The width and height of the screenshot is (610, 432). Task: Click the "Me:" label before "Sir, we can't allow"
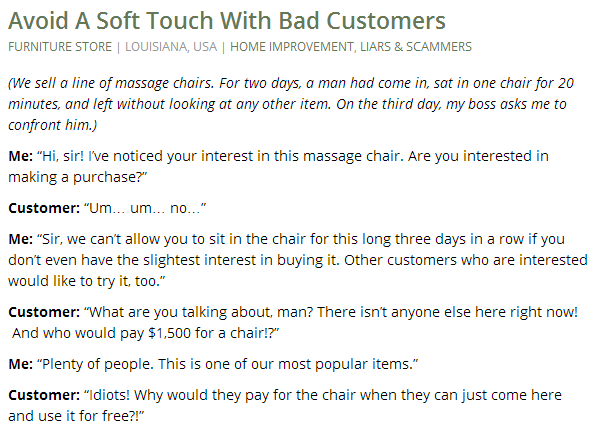point(20,241)
